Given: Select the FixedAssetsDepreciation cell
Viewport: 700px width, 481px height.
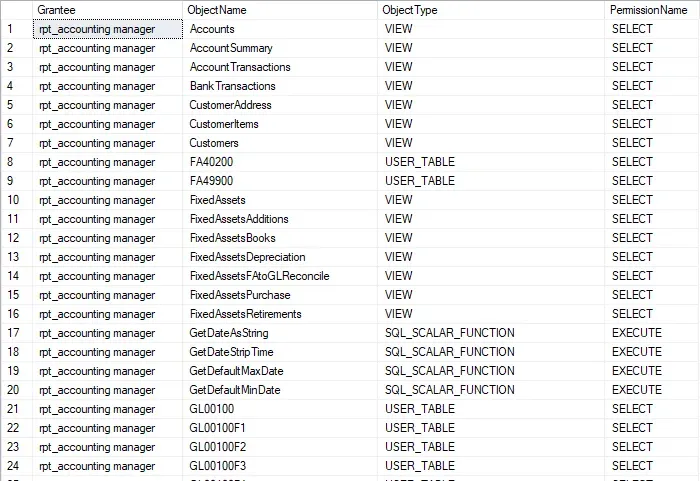Looking at the screenshot, I should coord(247,257).
